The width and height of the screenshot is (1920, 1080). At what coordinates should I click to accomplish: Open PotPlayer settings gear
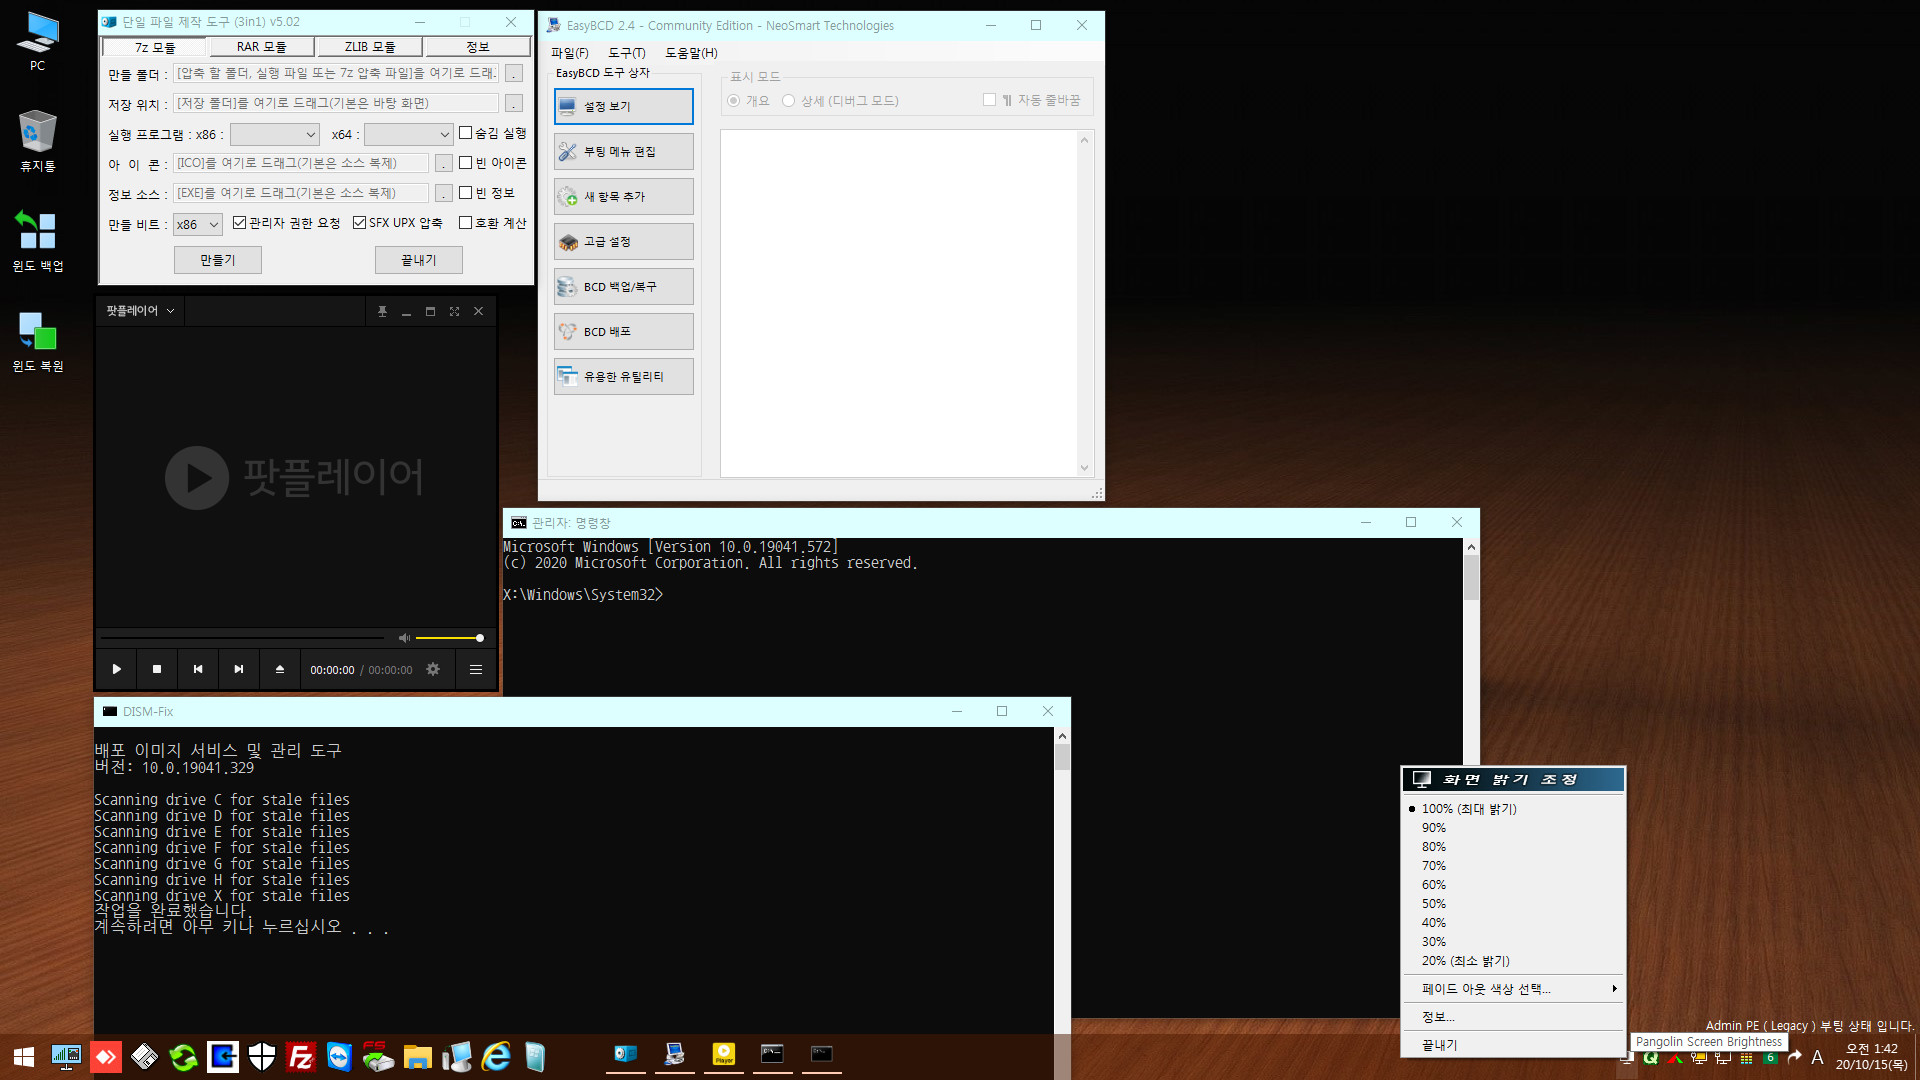[x=433, y=669]
